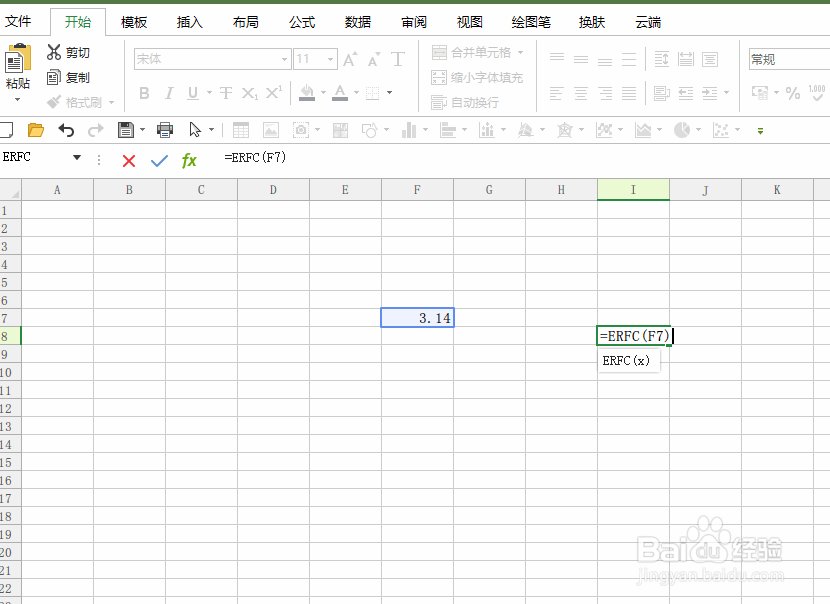Click the scatter chart icon
The image size is (830, 604).
[x=720, y=130]
